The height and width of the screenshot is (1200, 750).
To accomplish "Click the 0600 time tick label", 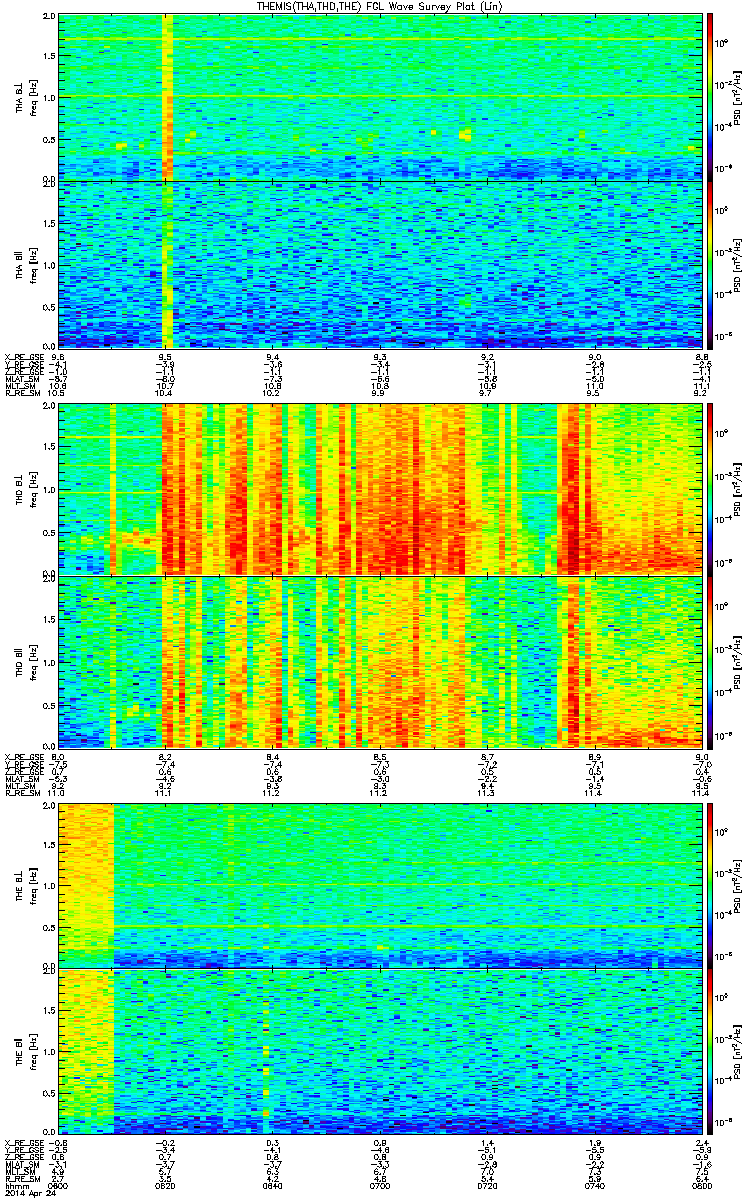I will (58, 1187).
